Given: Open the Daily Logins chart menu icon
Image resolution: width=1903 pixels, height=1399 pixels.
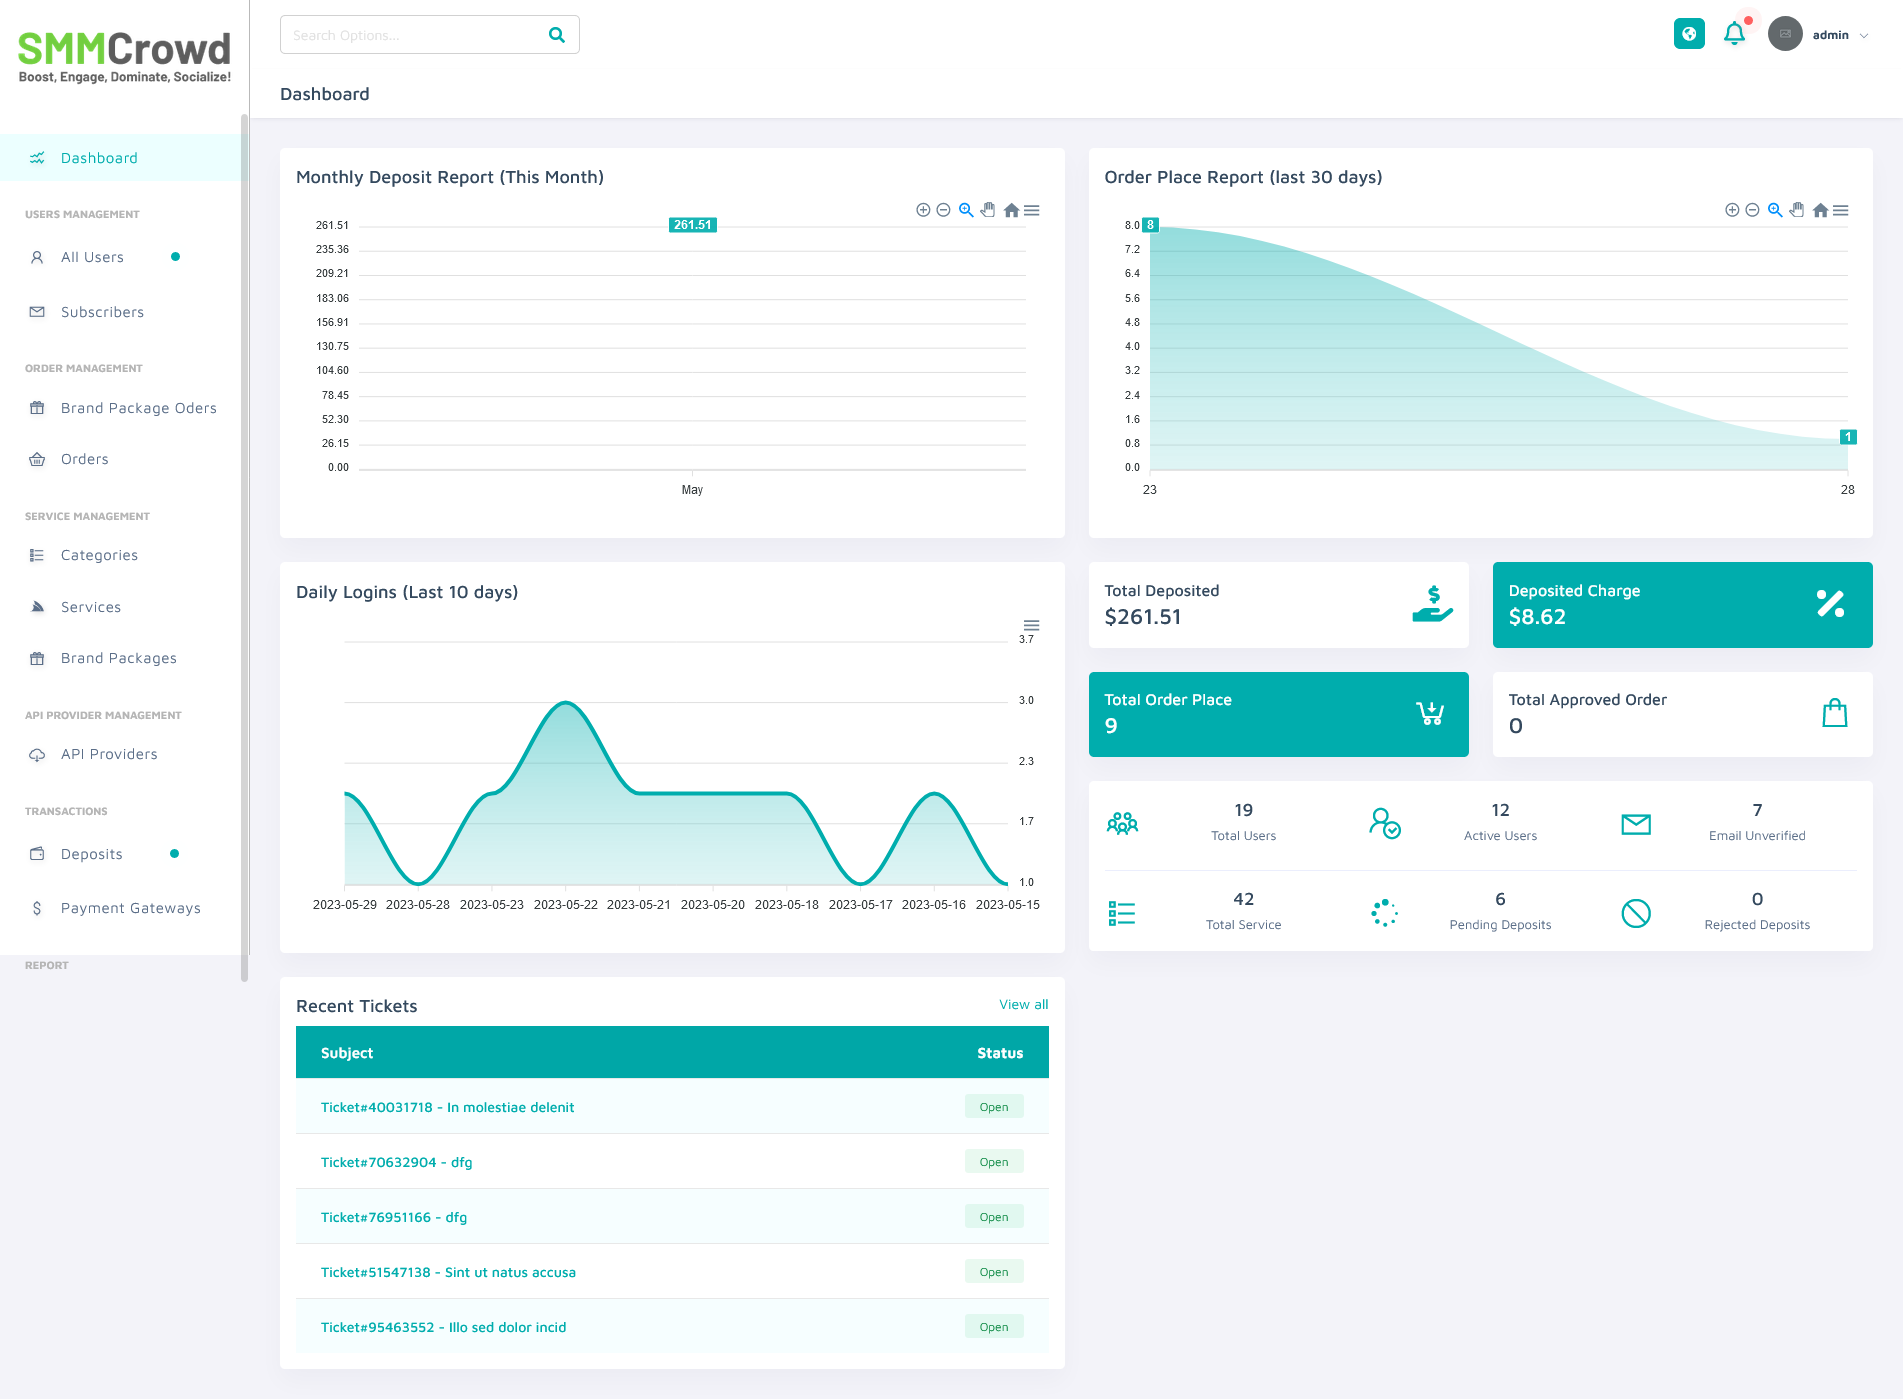Looking at the screenshot, I should coord(1031,625).
